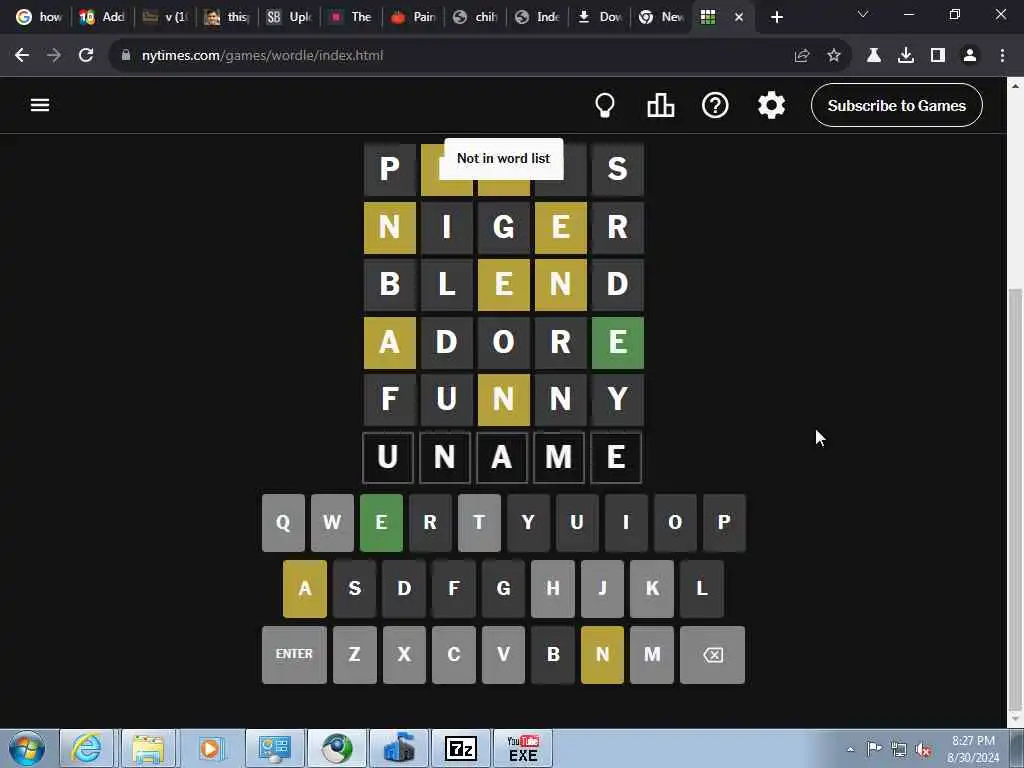Tap the green E key
This screenshot has height=768, width=1024.
coord(381,522)
